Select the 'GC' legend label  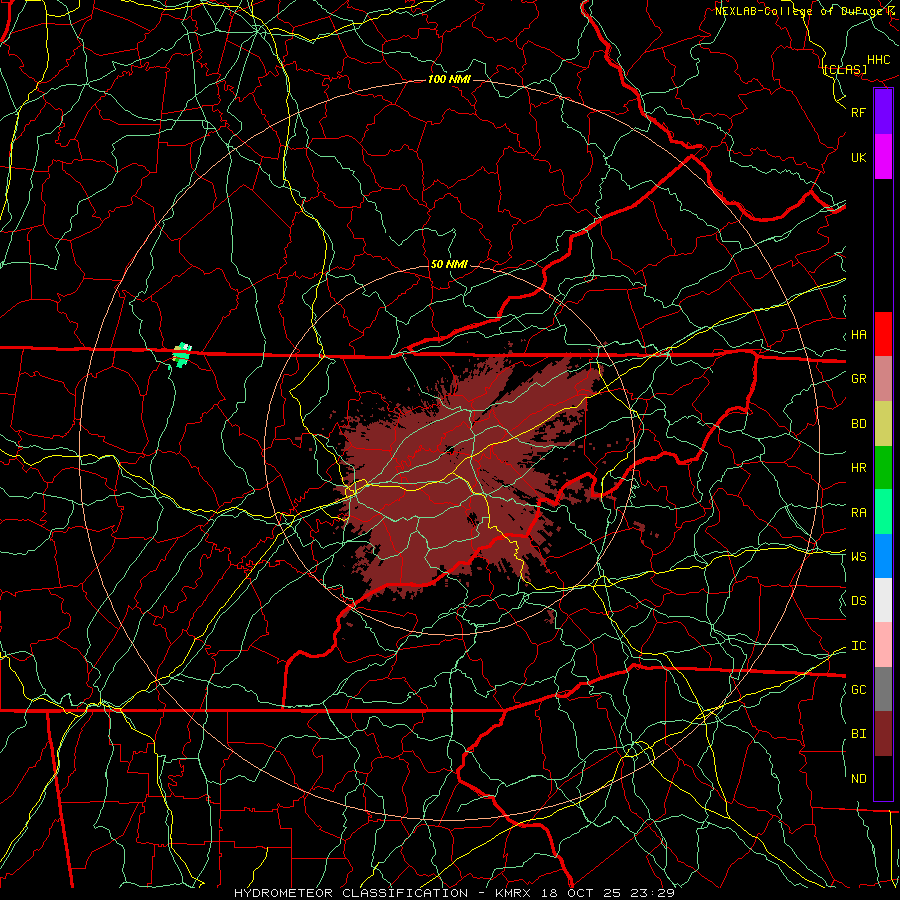point(859,689)
